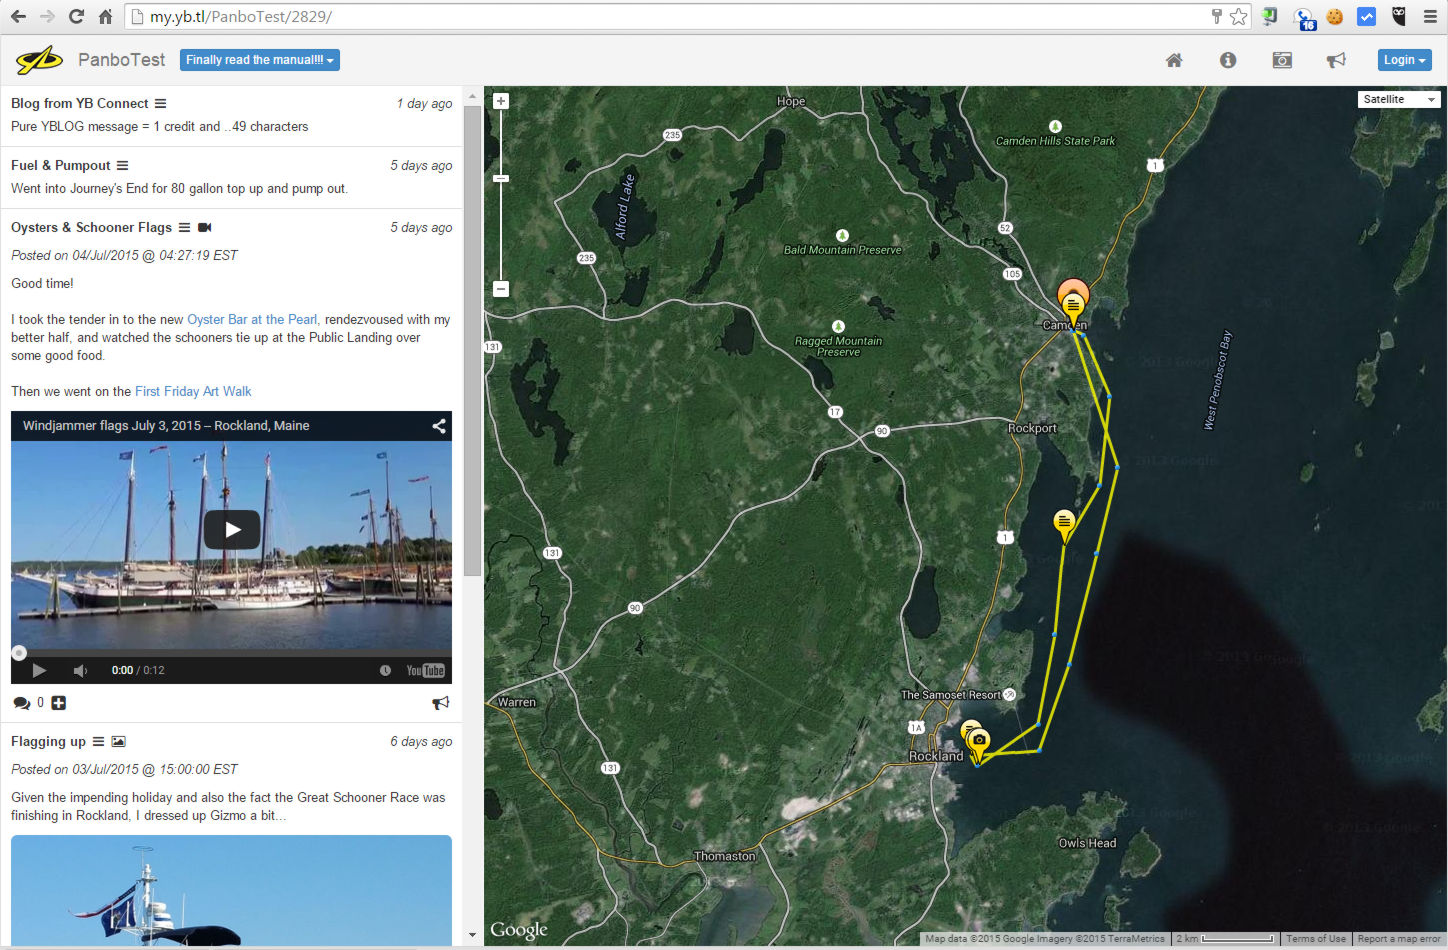Screen dimensions: 1448x950
Task: Click the scrollbar down arrow of blog list
Action: pos(473,935)
